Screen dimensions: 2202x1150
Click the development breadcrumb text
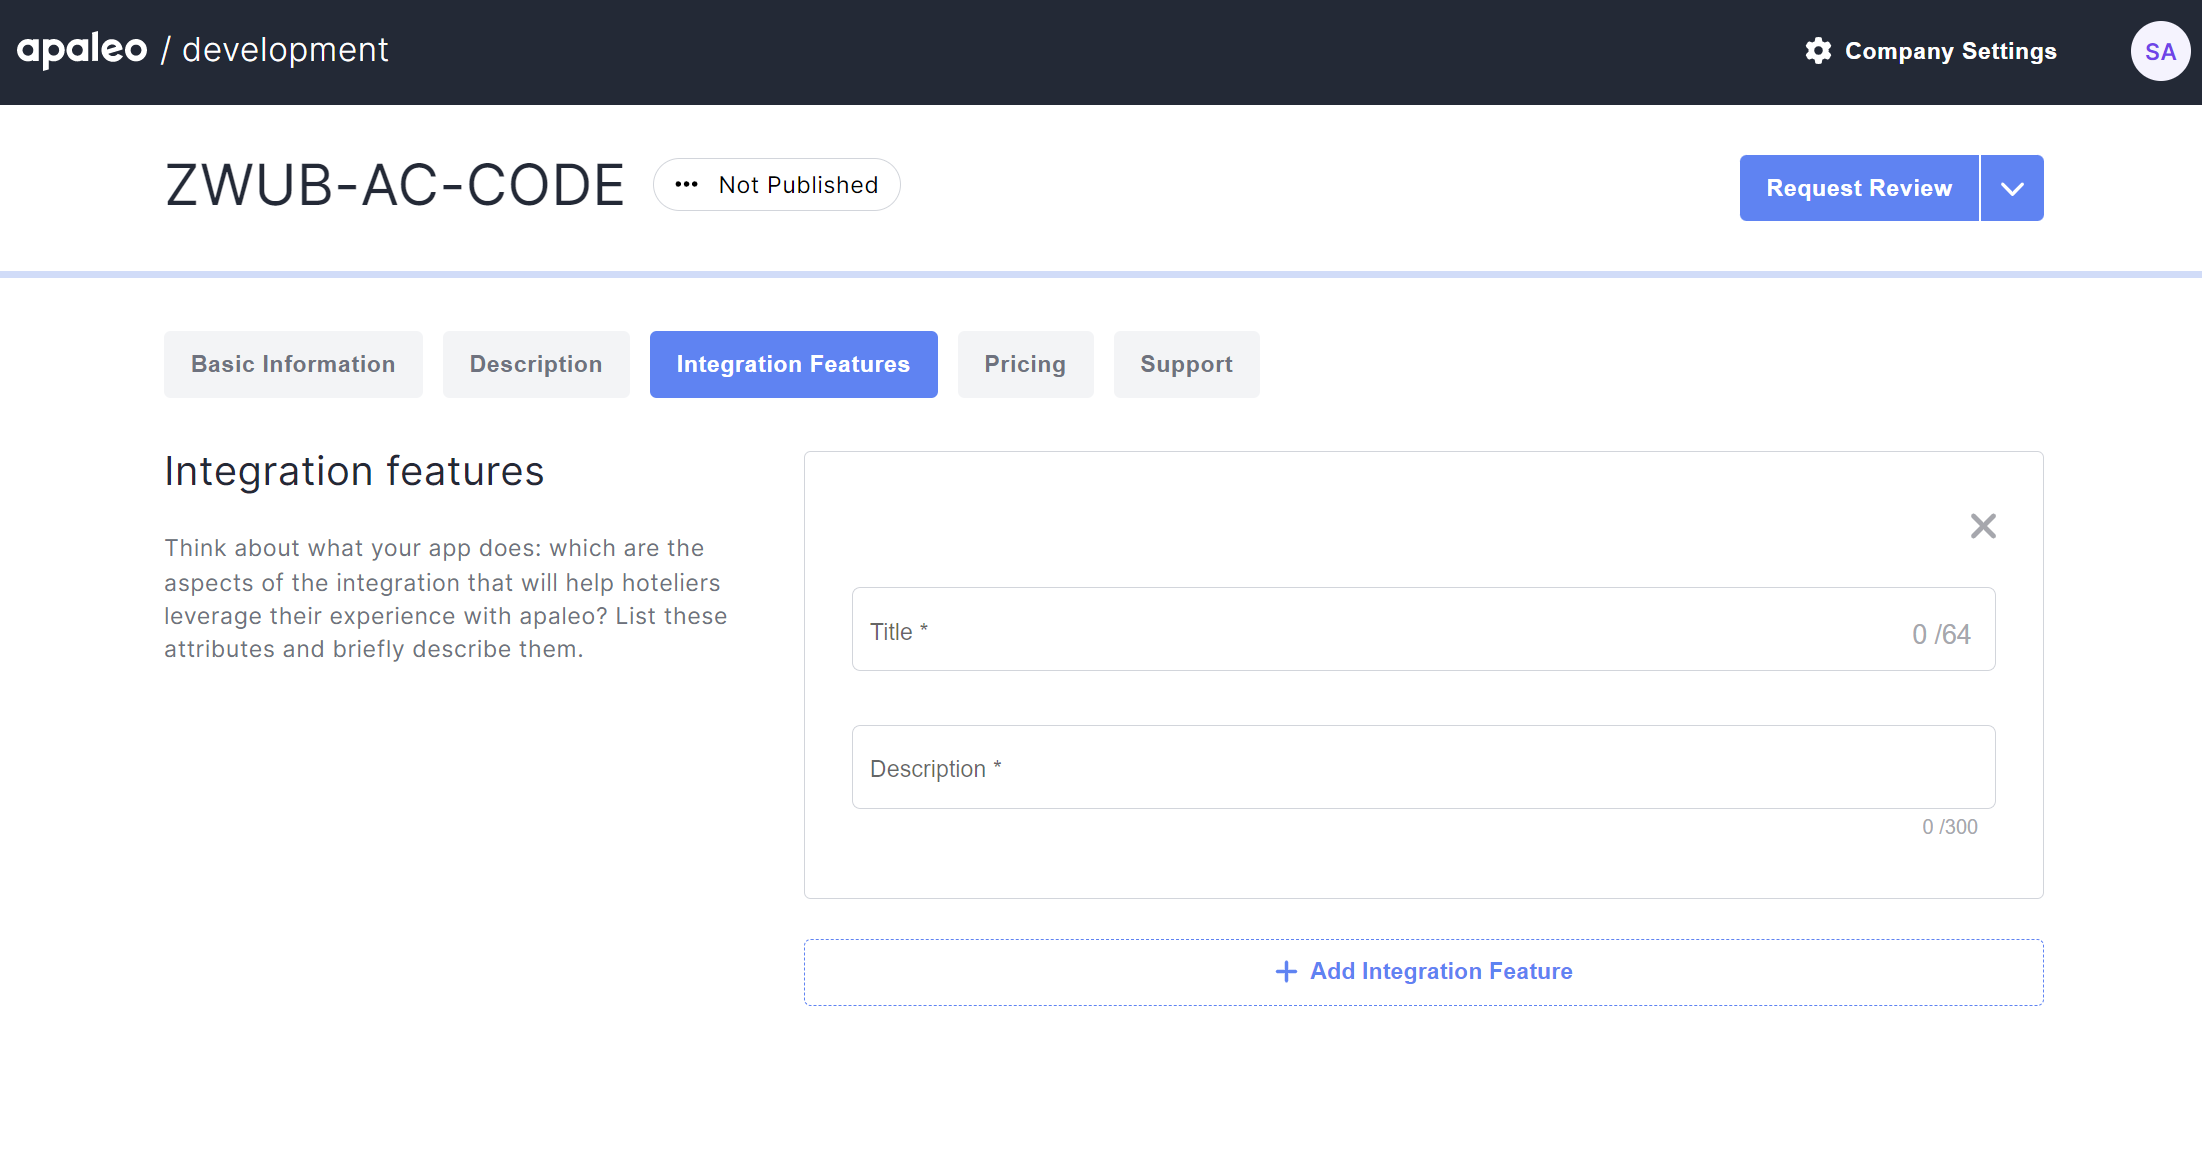(285, 50)
